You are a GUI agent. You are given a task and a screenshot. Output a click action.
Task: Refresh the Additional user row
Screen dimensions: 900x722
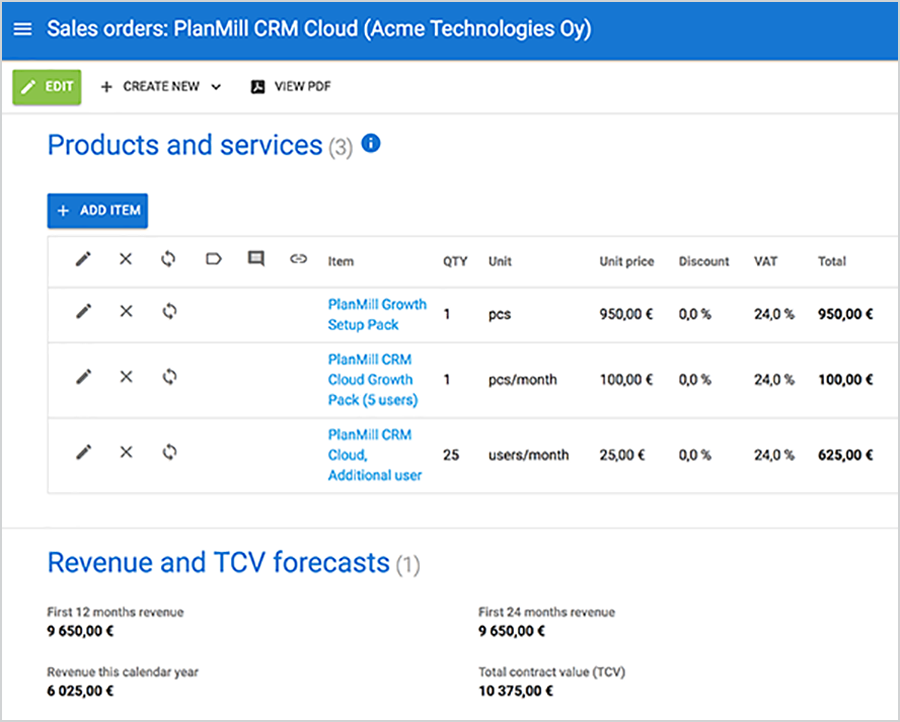(169, 452)
